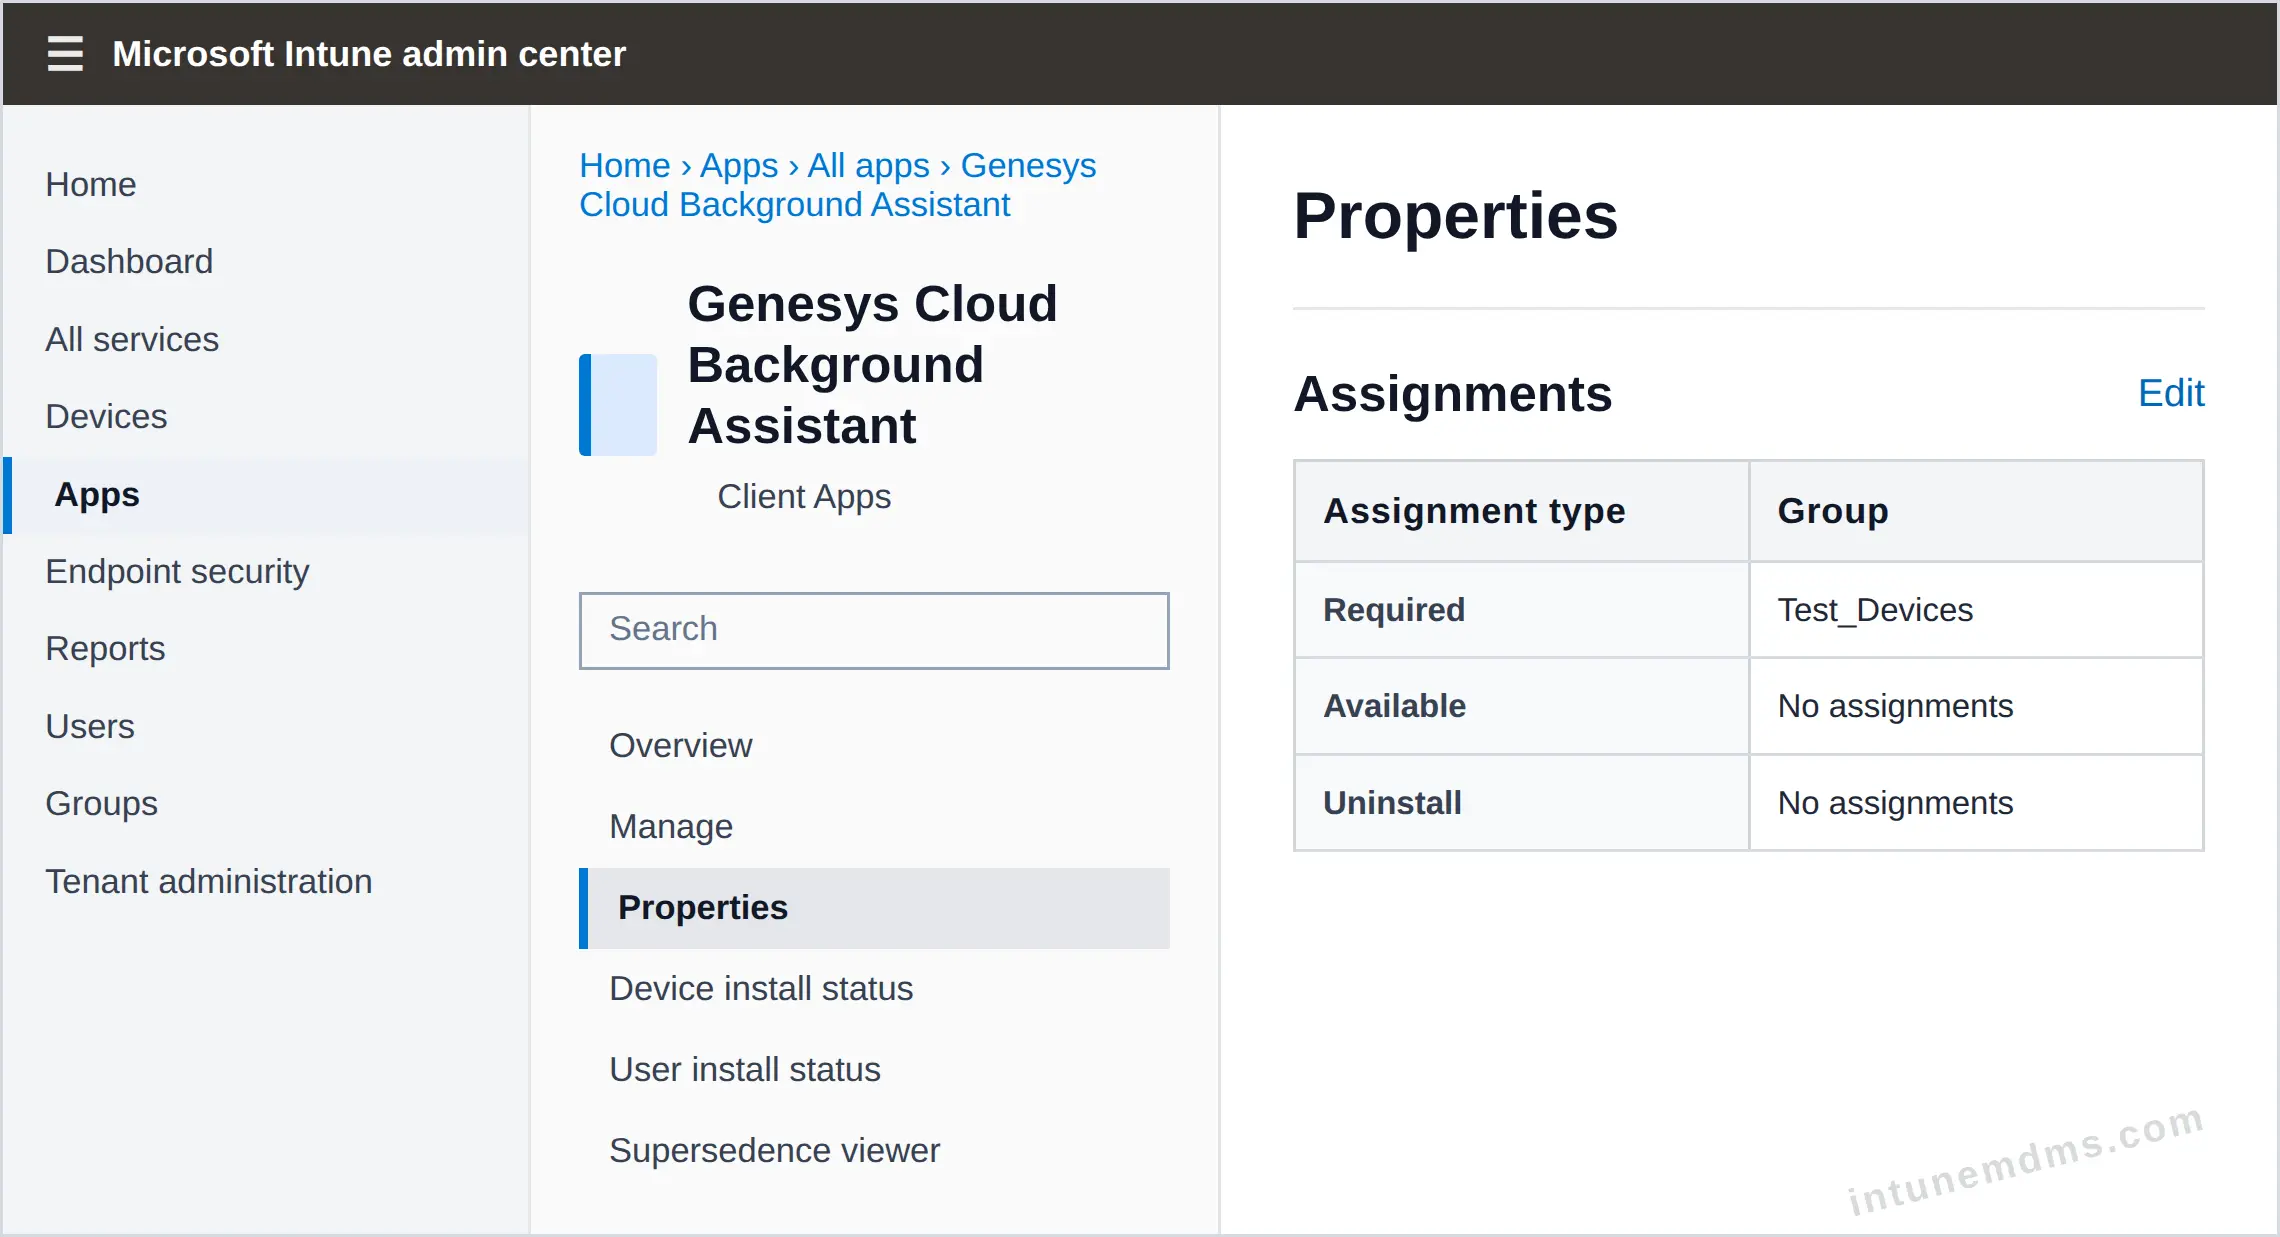The height and width of the screenshot is (1237, 2280).
Task: Click the Properties page heading
Action: [x=1455, y=215]
